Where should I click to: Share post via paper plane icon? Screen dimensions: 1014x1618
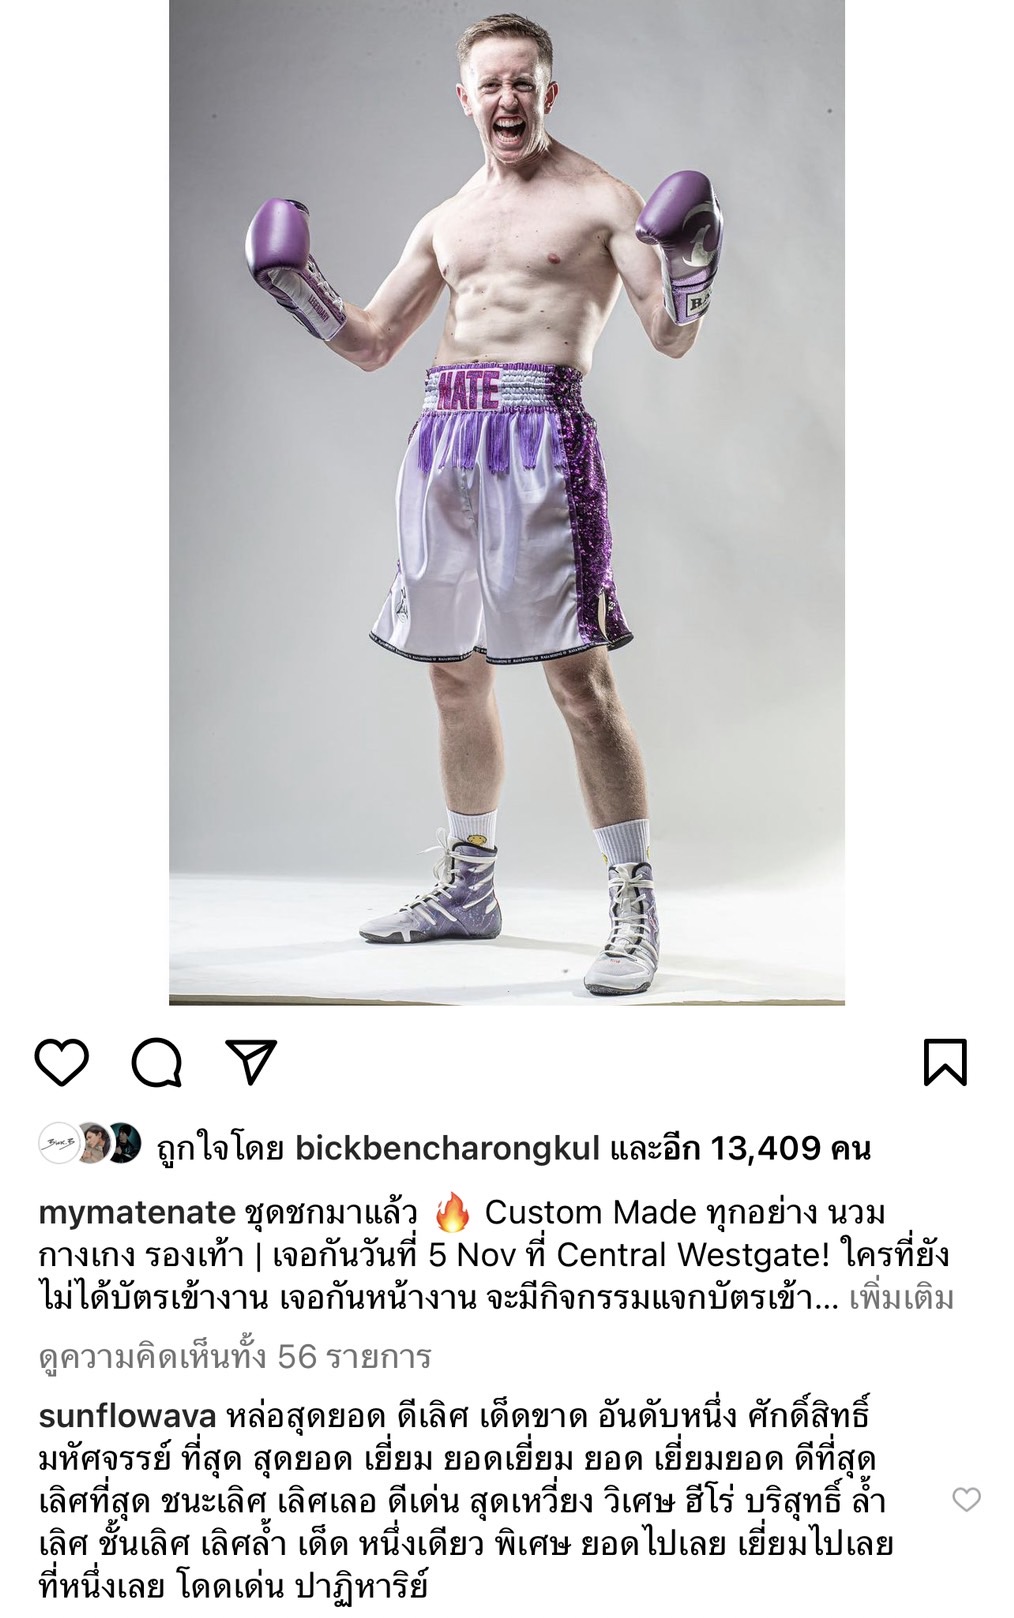coord(251,1062)
